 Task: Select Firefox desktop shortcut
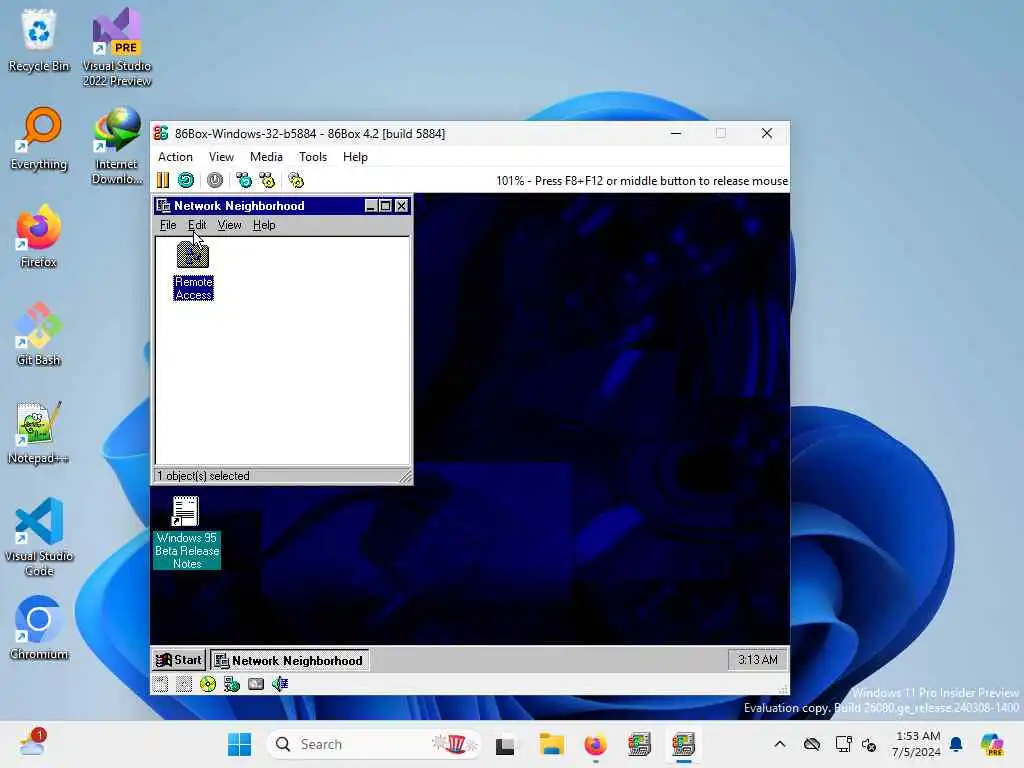pos(39,236)
